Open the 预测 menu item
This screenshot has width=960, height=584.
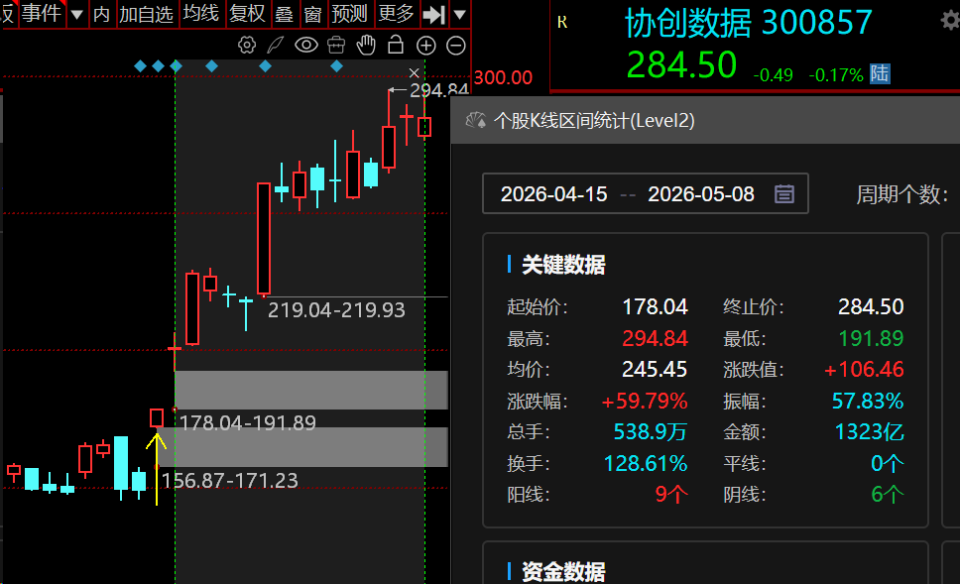349,13
